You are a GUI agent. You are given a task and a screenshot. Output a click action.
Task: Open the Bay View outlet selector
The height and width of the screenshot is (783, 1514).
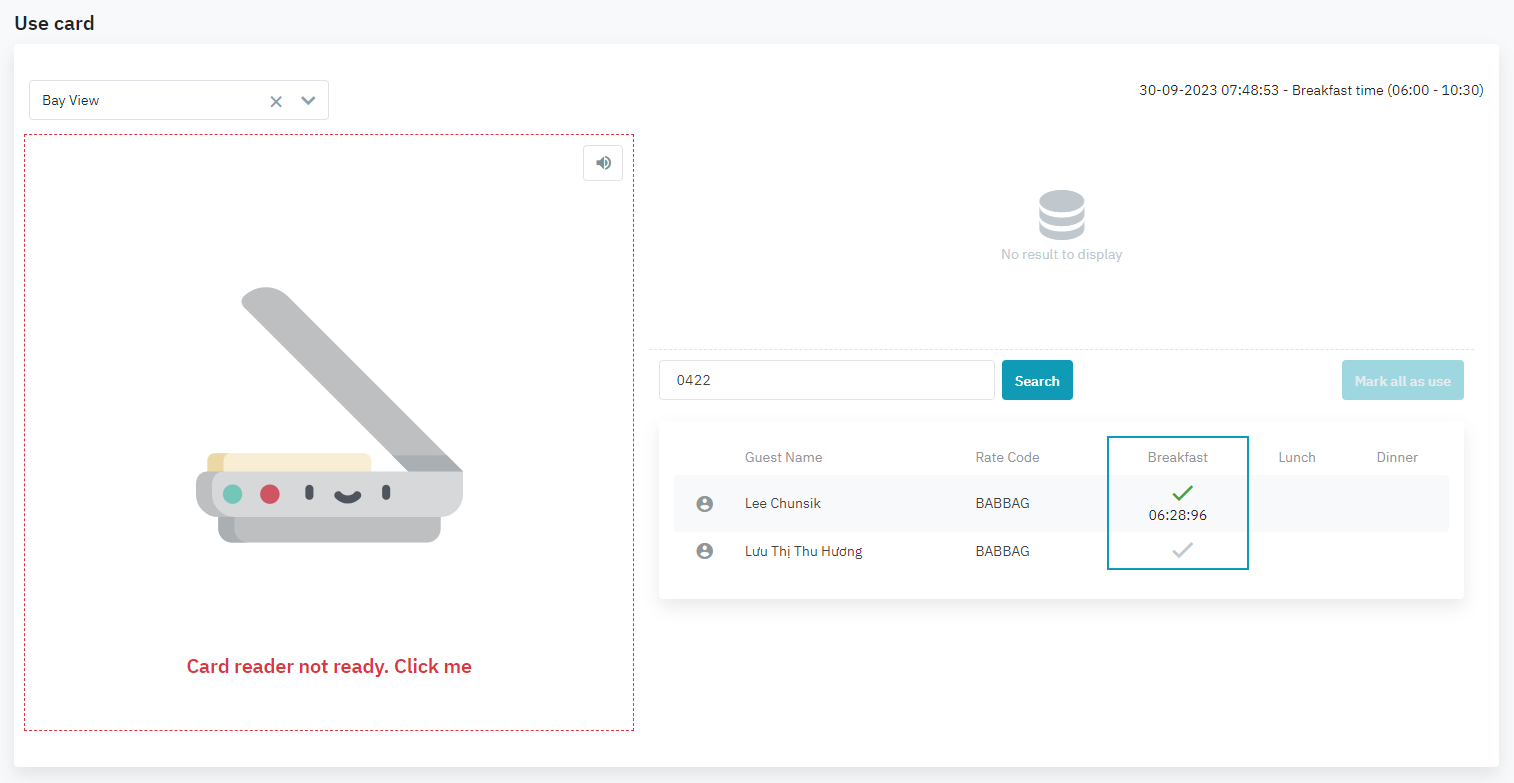pyautogui.click(x=150, y=101)
